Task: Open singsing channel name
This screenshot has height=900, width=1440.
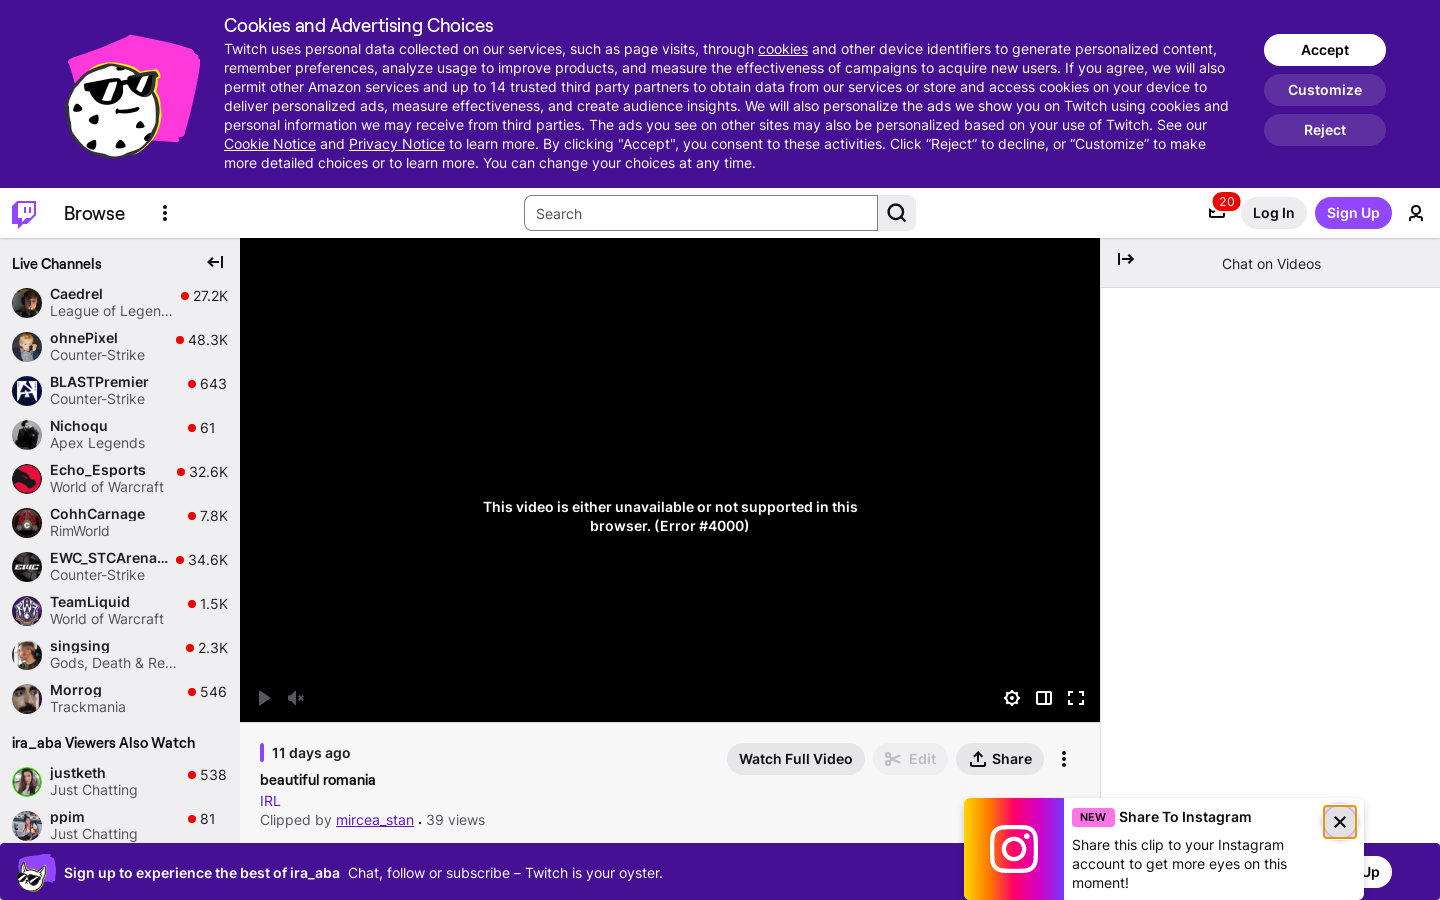Action: pyautogui.click(x=80, y=646)
